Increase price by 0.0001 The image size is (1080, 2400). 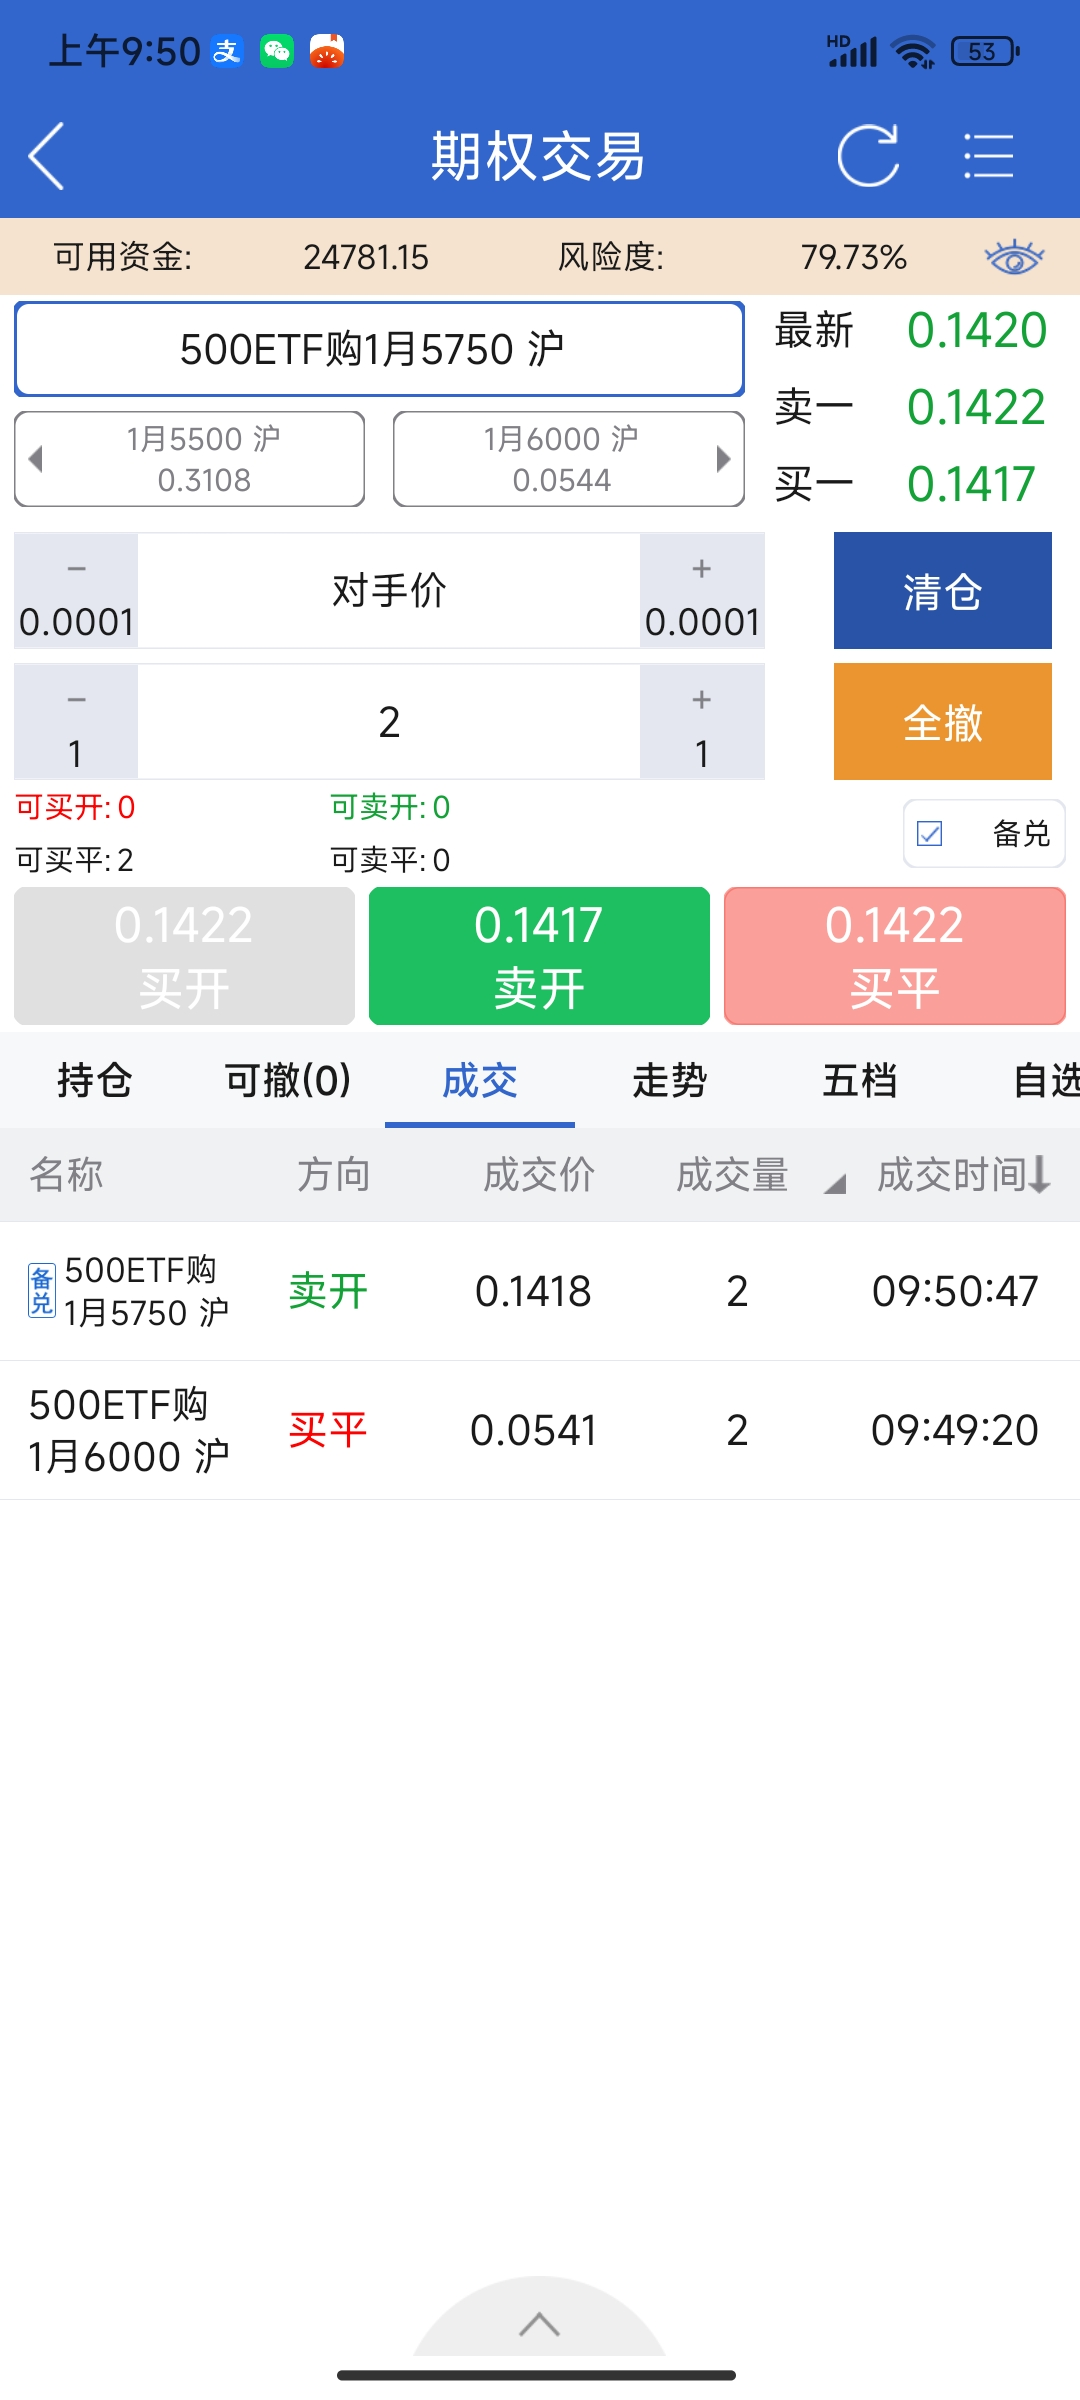(x=702, y=591)
